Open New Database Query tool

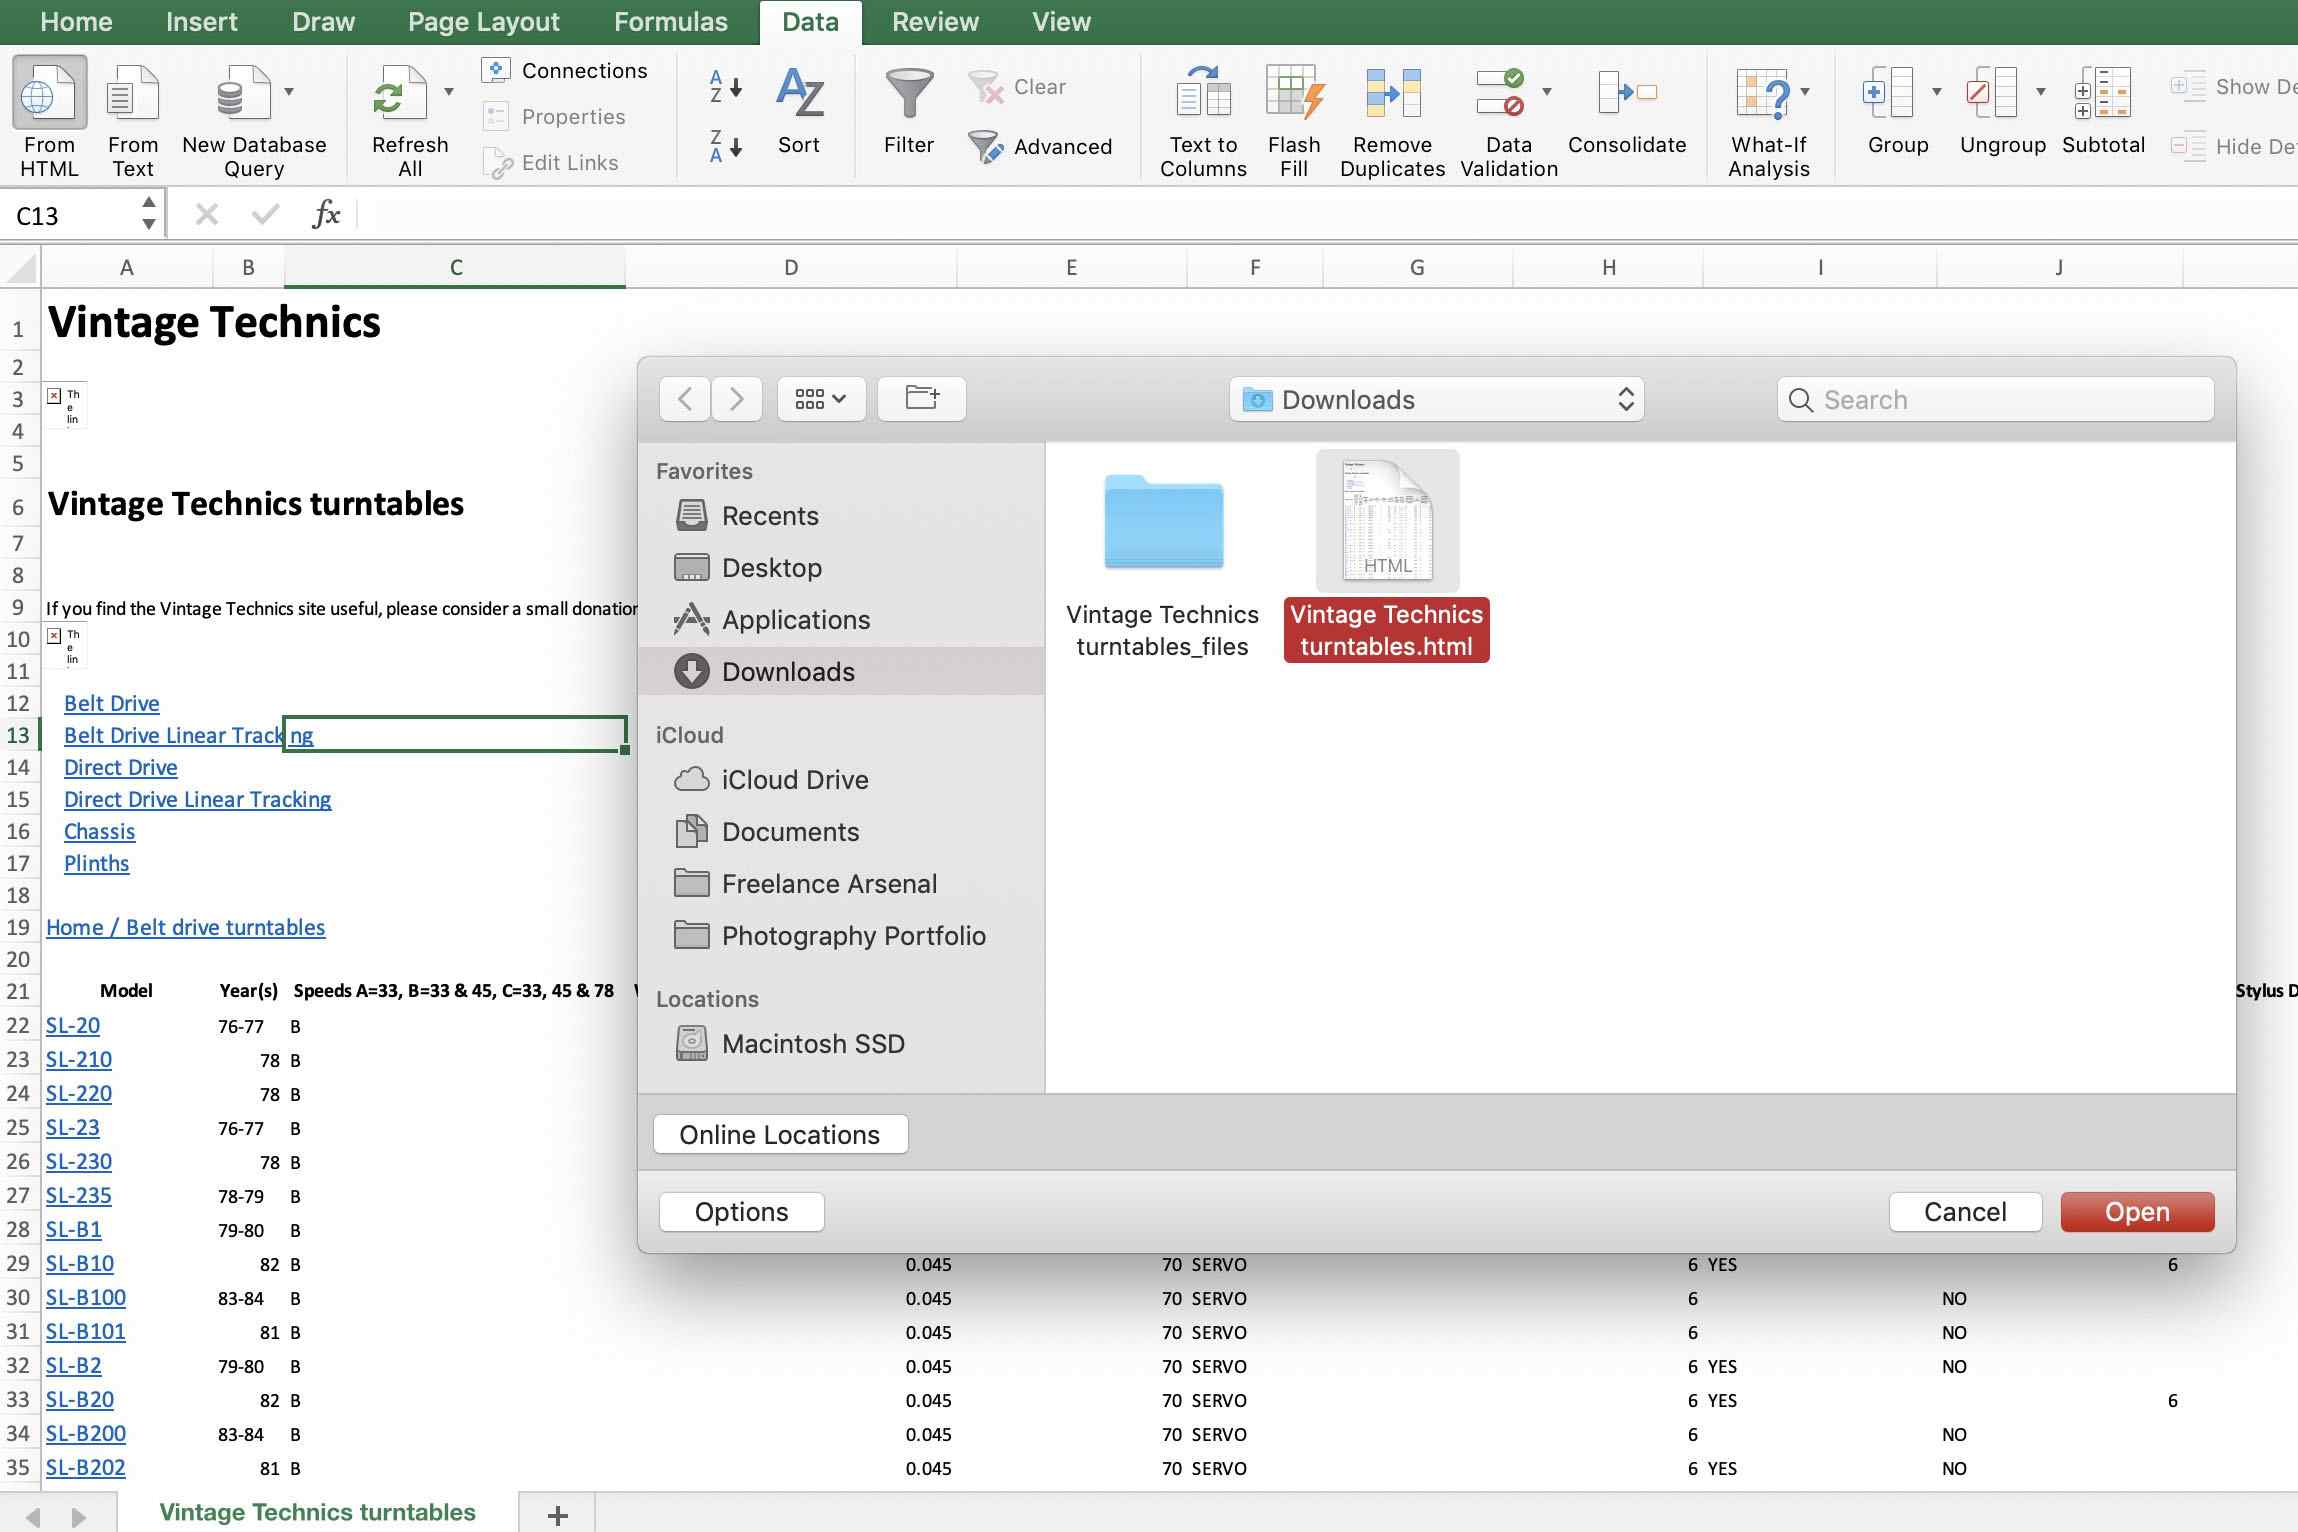click(253, 118)
